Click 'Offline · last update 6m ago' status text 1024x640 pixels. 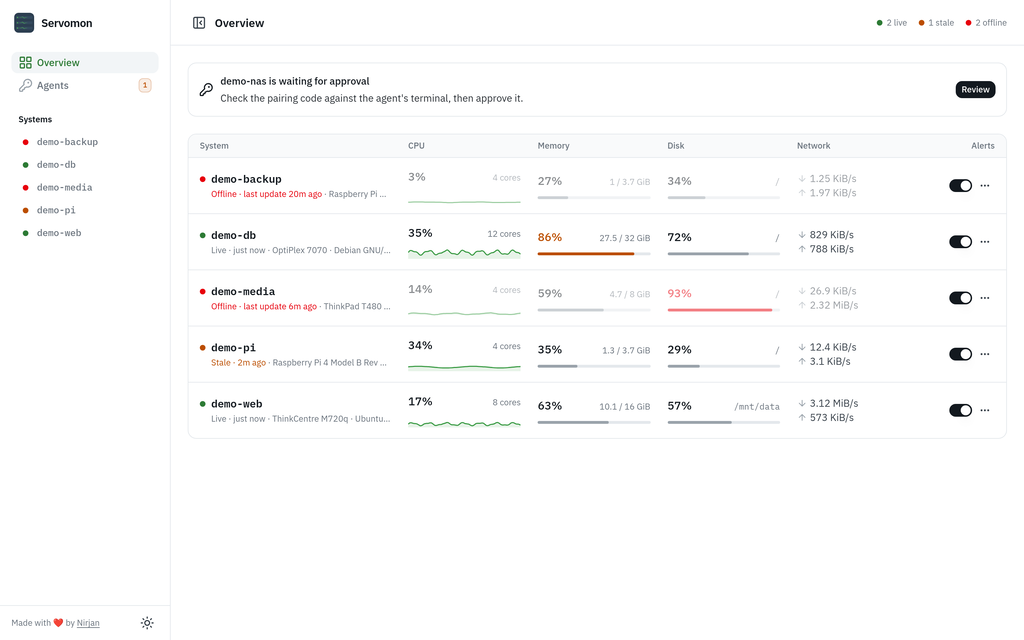click(x=264, y=306)
